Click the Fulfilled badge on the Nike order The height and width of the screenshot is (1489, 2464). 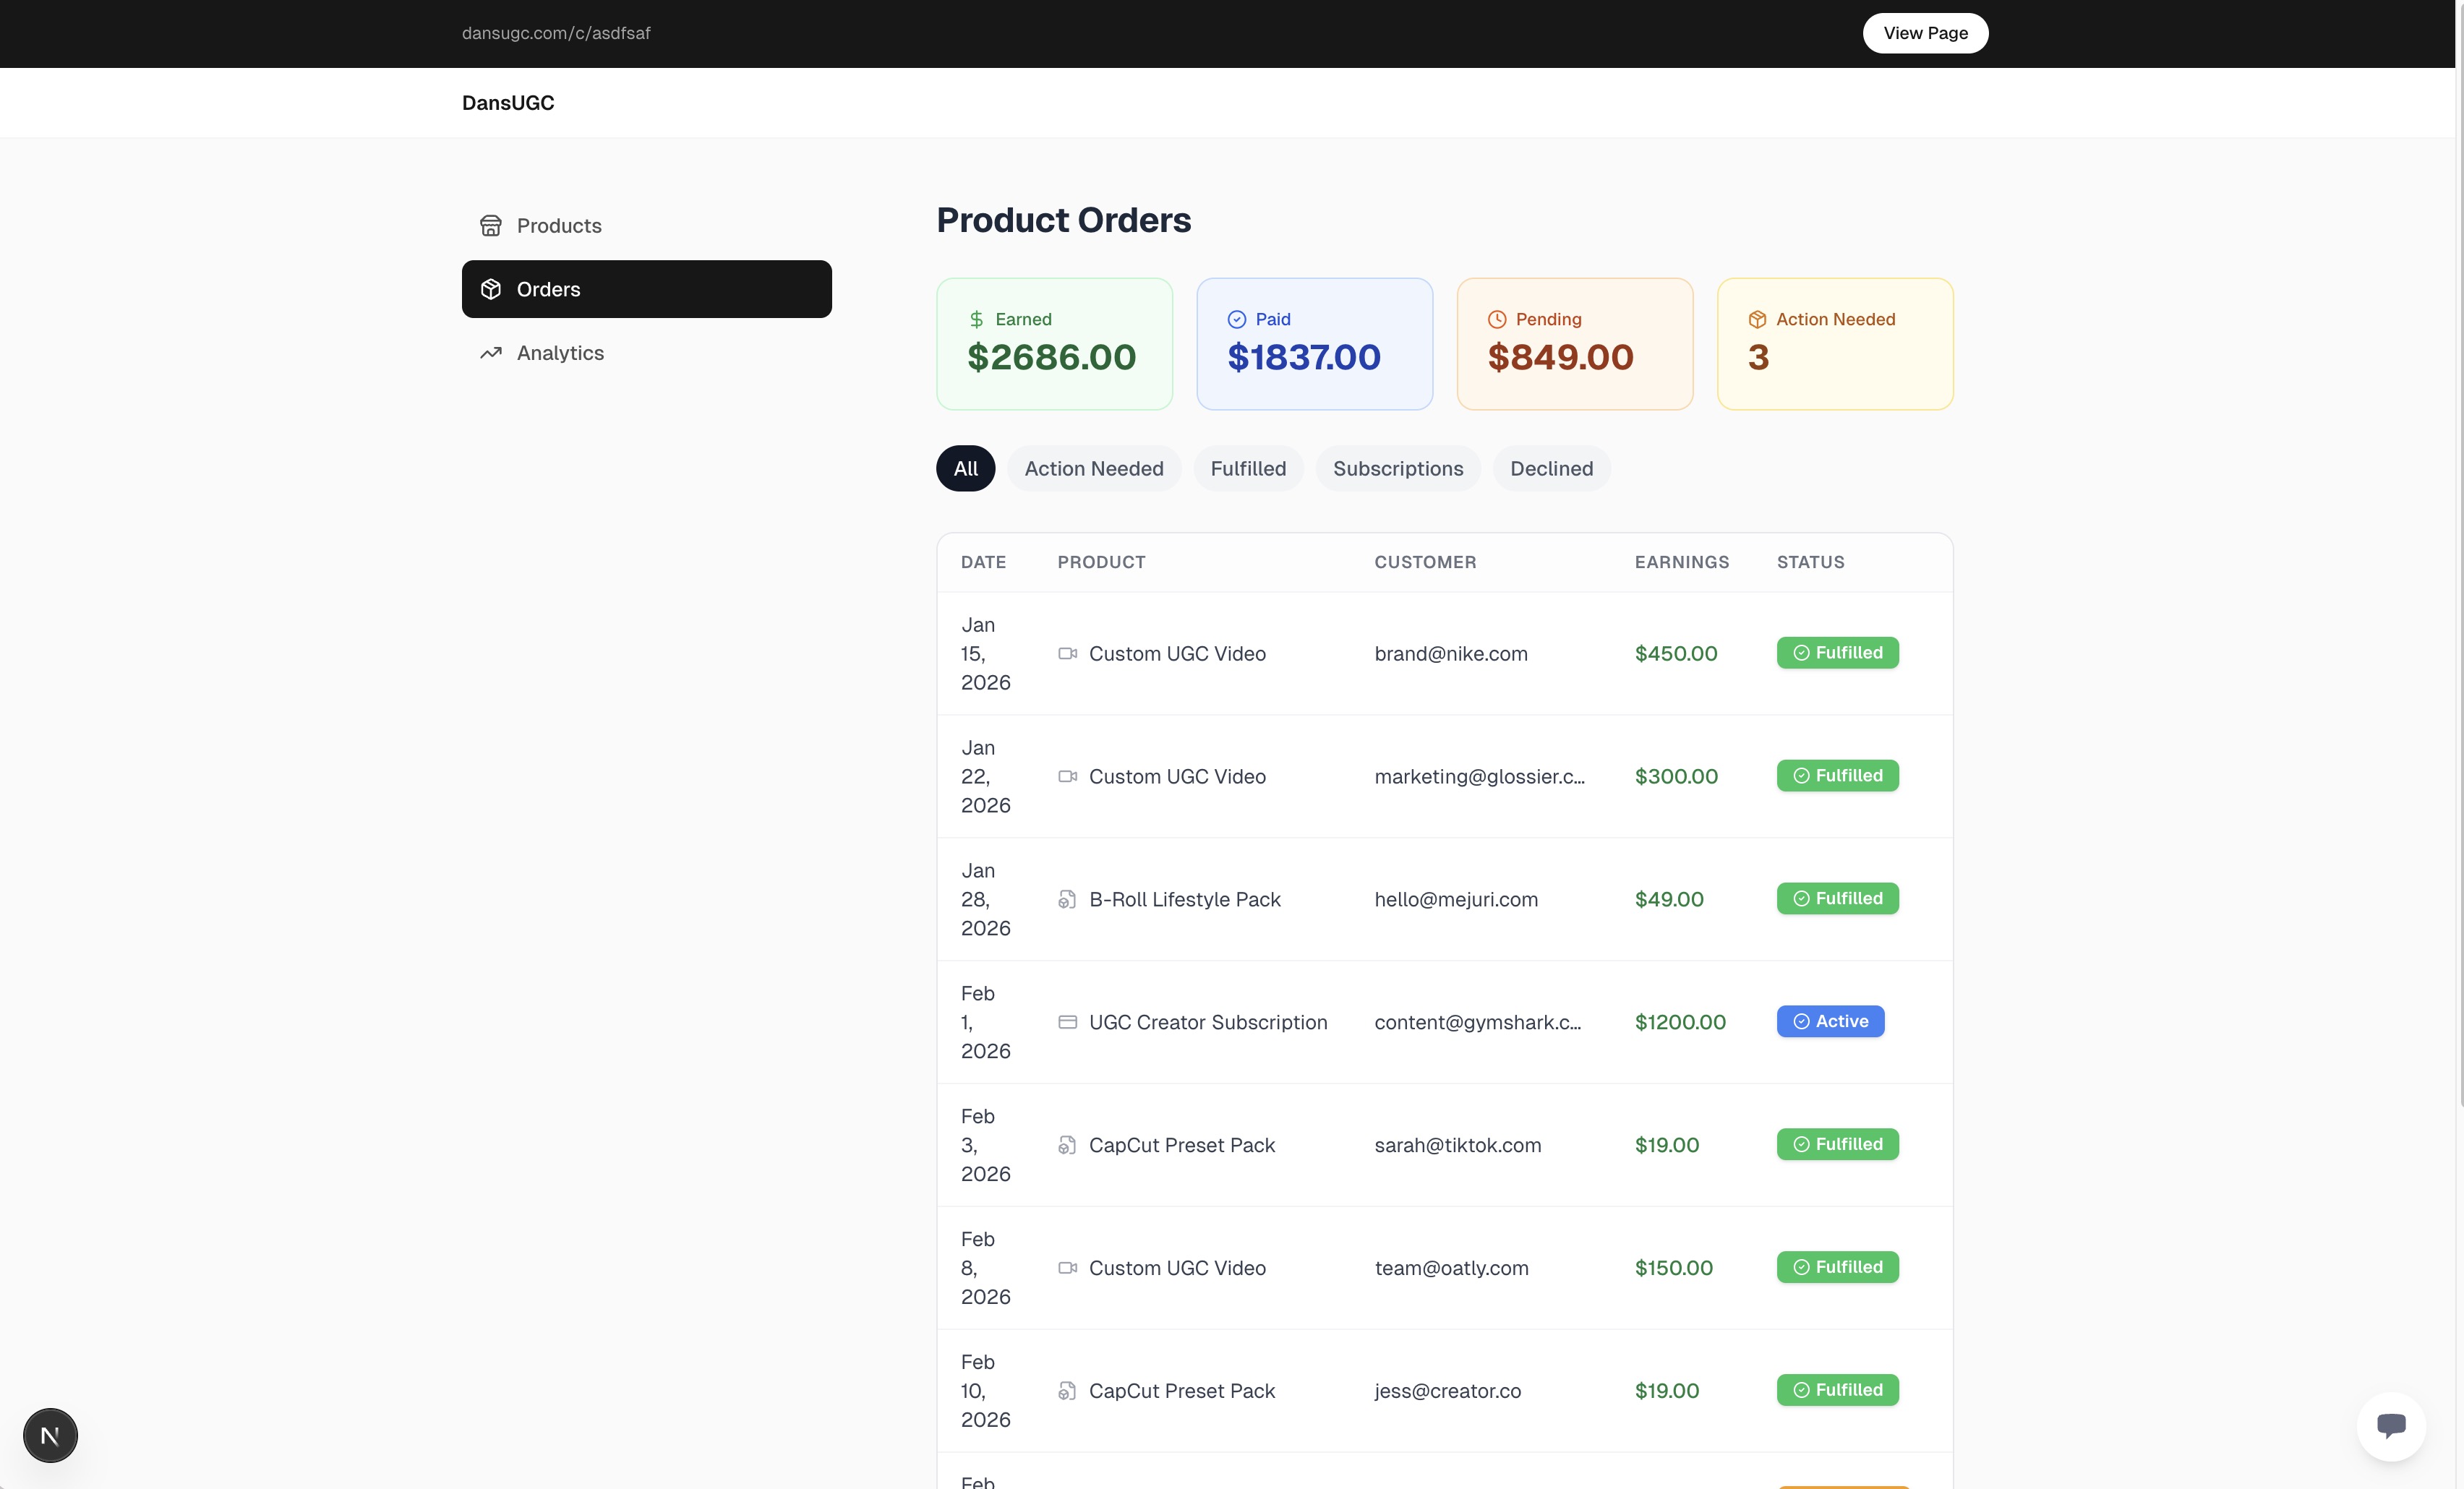point(1837,652)
